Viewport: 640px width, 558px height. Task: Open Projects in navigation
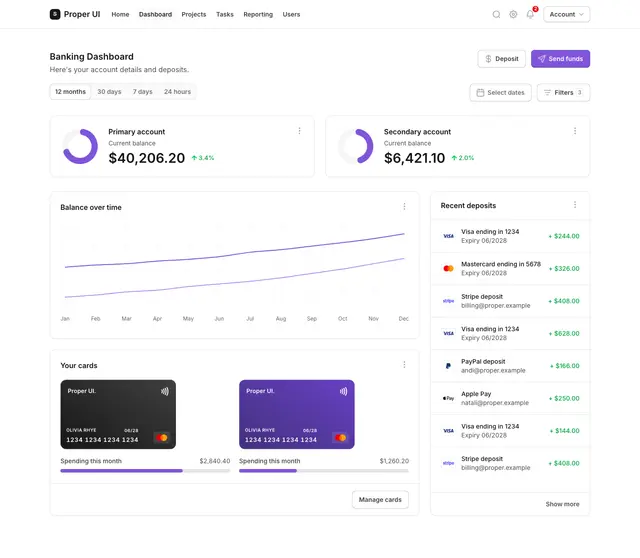tap(193, 14)
